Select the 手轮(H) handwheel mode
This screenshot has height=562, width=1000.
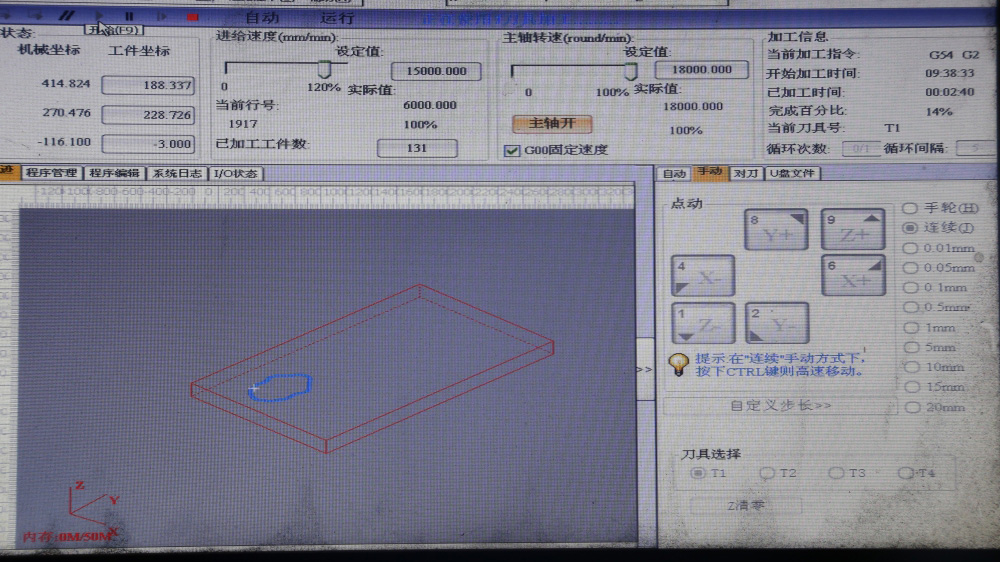click(x=909, y=208)
